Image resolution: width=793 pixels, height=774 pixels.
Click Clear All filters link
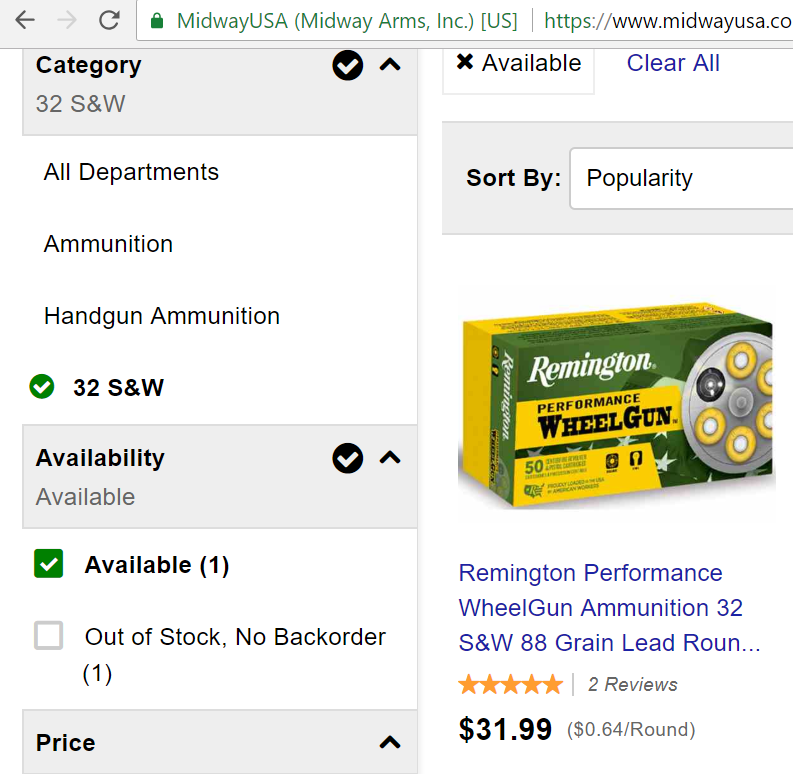[673, 63]
